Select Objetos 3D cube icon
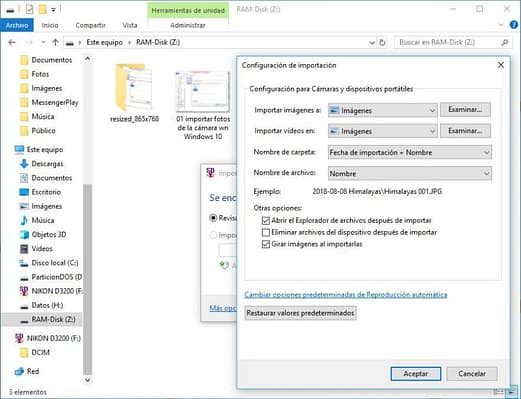521x399 pixels. click(24, 234)
